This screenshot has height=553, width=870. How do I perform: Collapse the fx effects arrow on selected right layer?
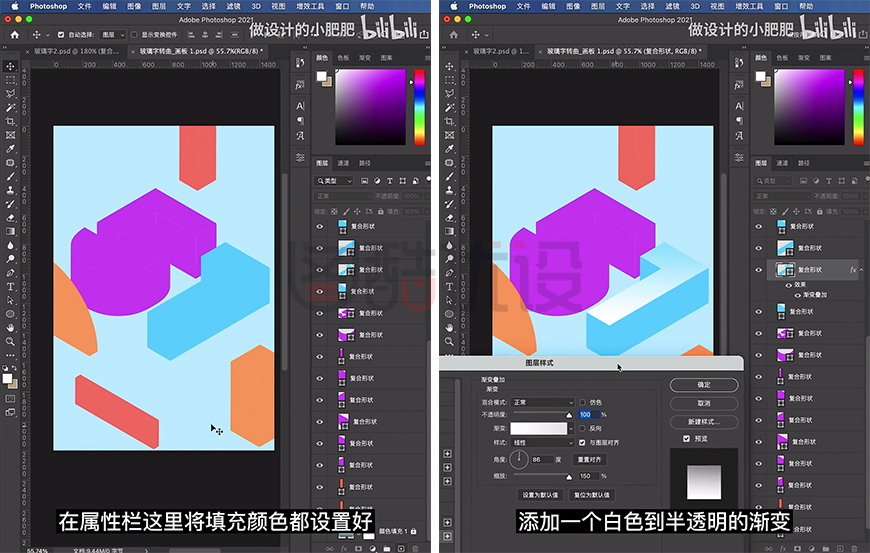[862, 270]
